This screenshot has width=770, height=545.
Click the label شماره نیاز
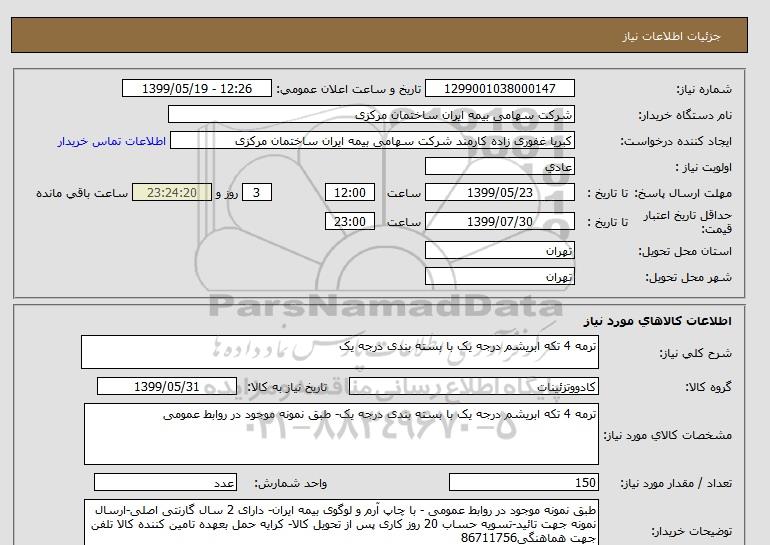704,89
